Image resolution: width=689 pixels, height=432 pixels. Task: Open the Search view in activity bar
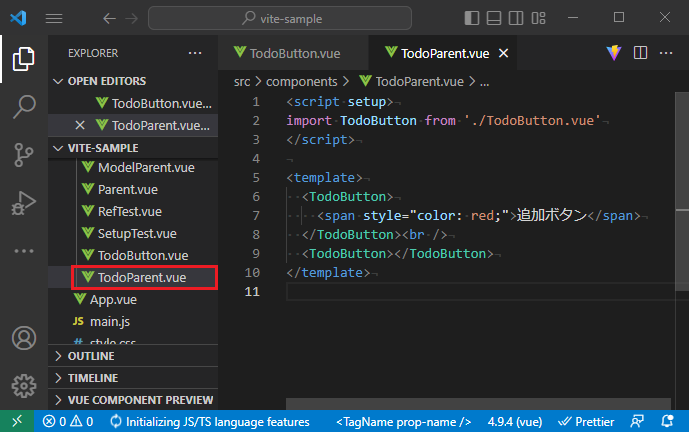(24, 106)
